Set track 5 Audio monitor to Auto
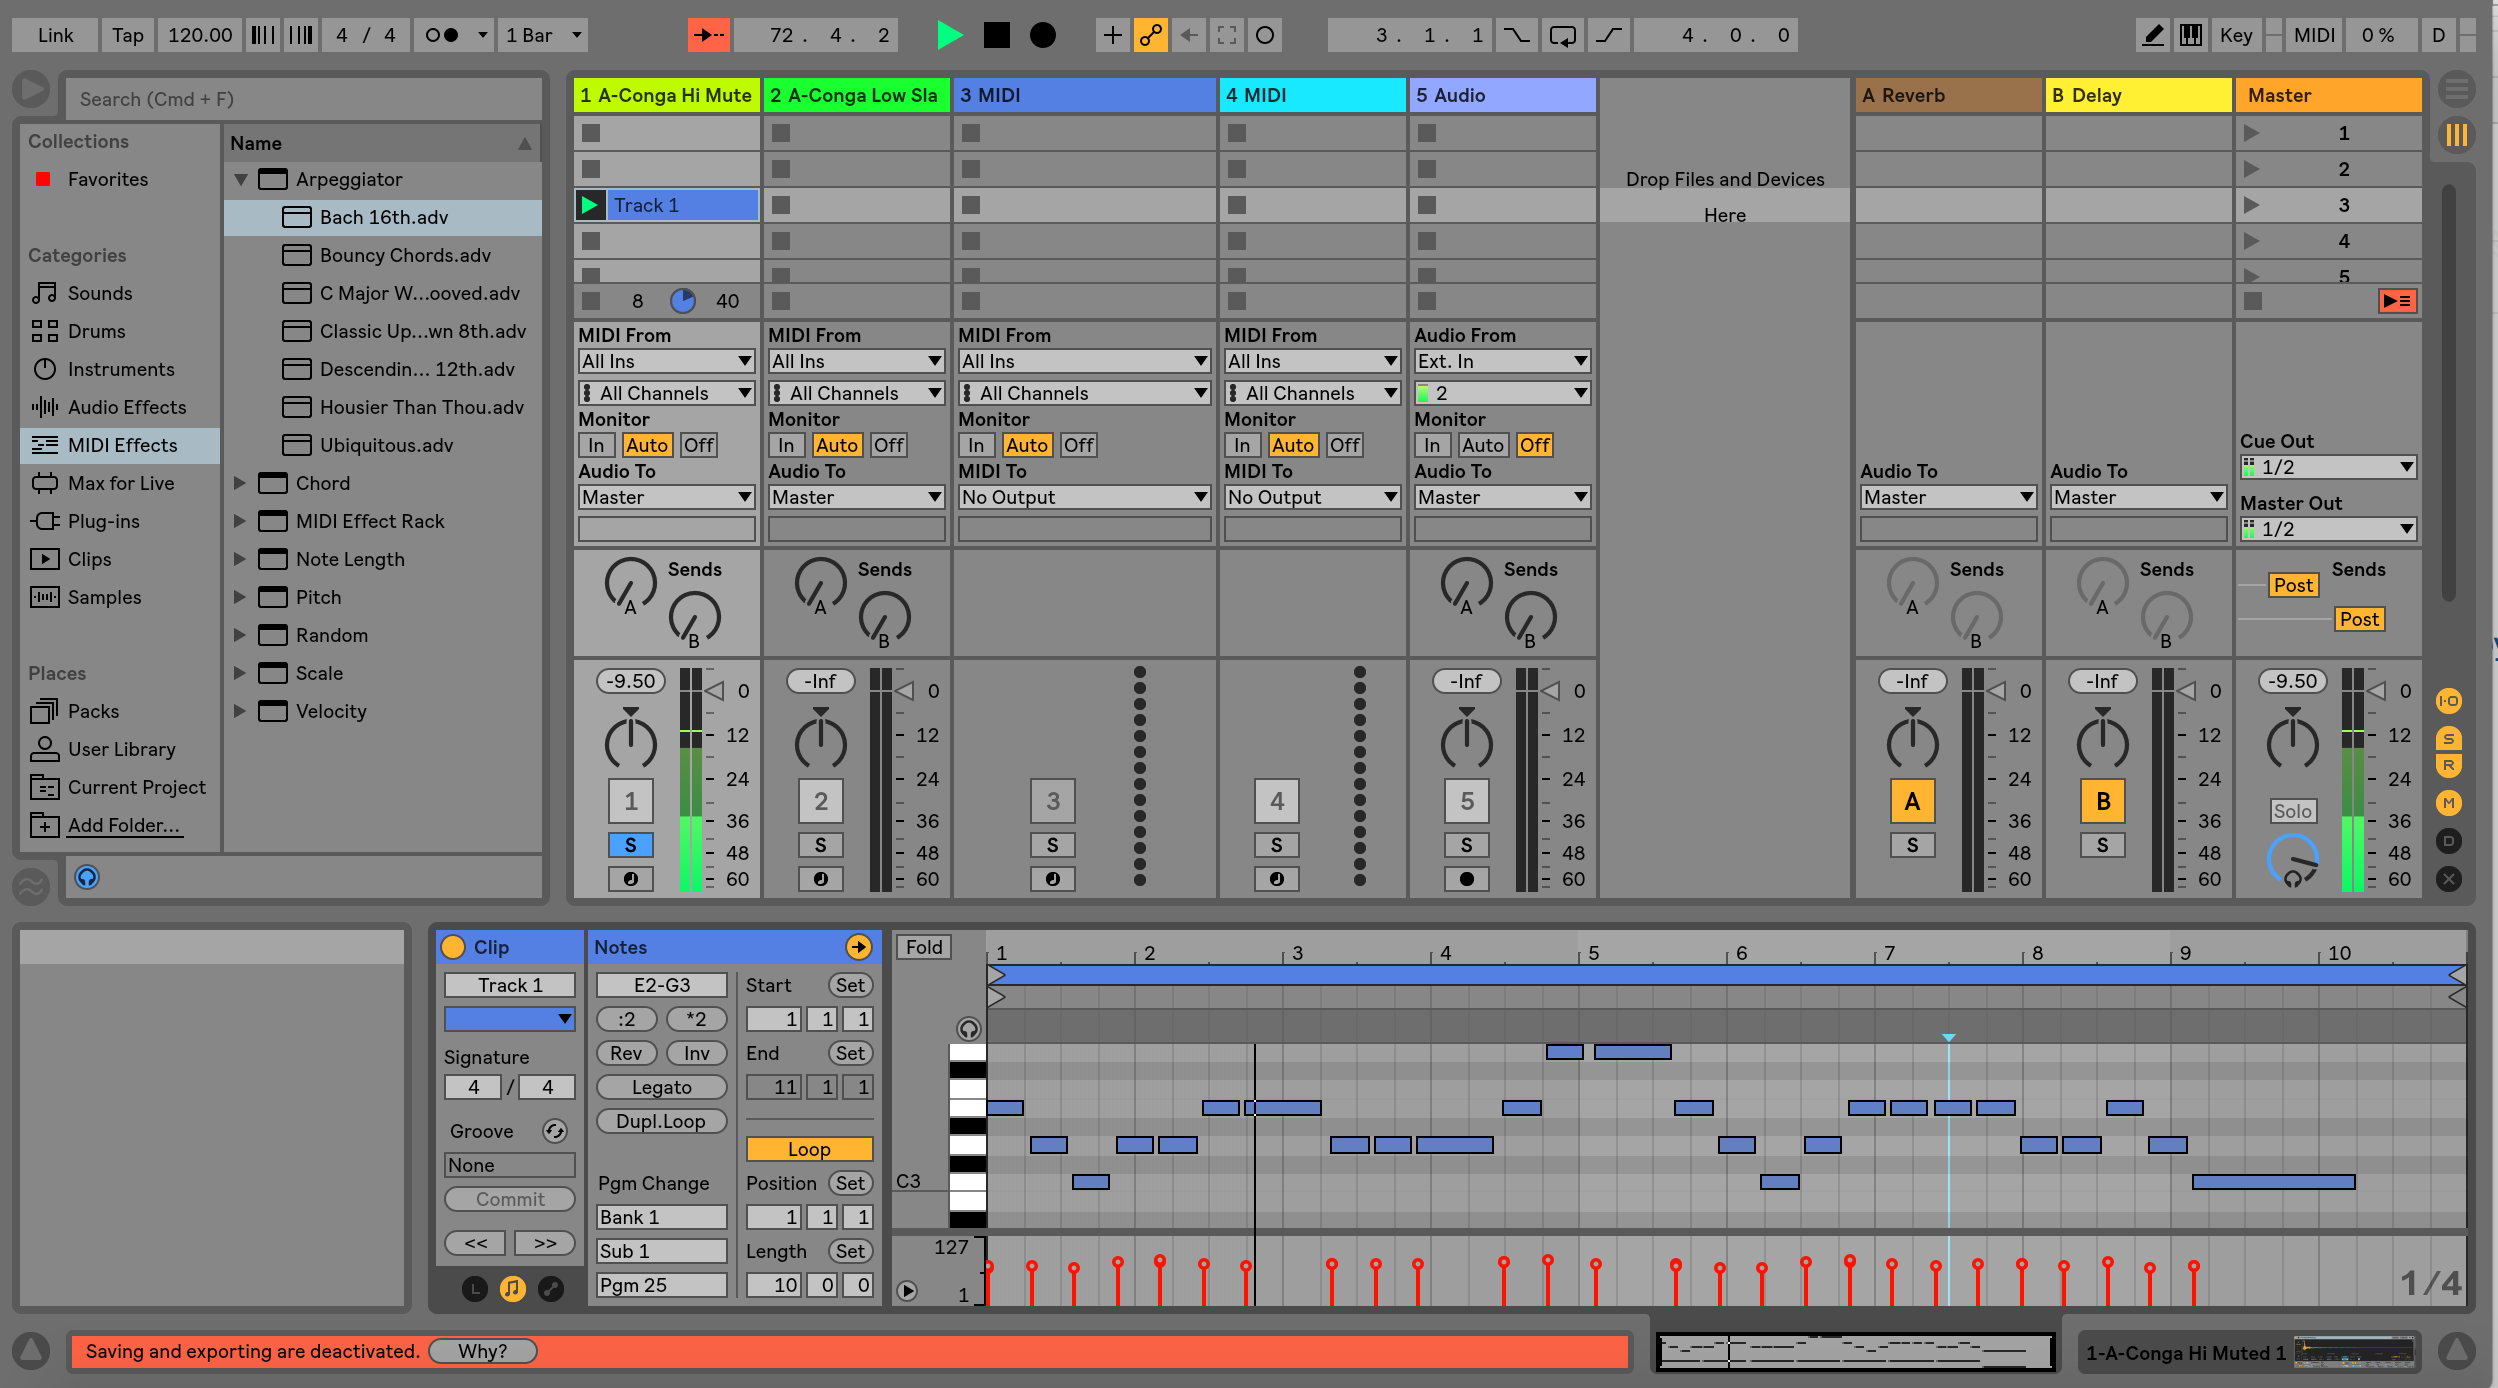Image resolution: width=2498 pixels, height=1388 pixels. coord(1482,445)
